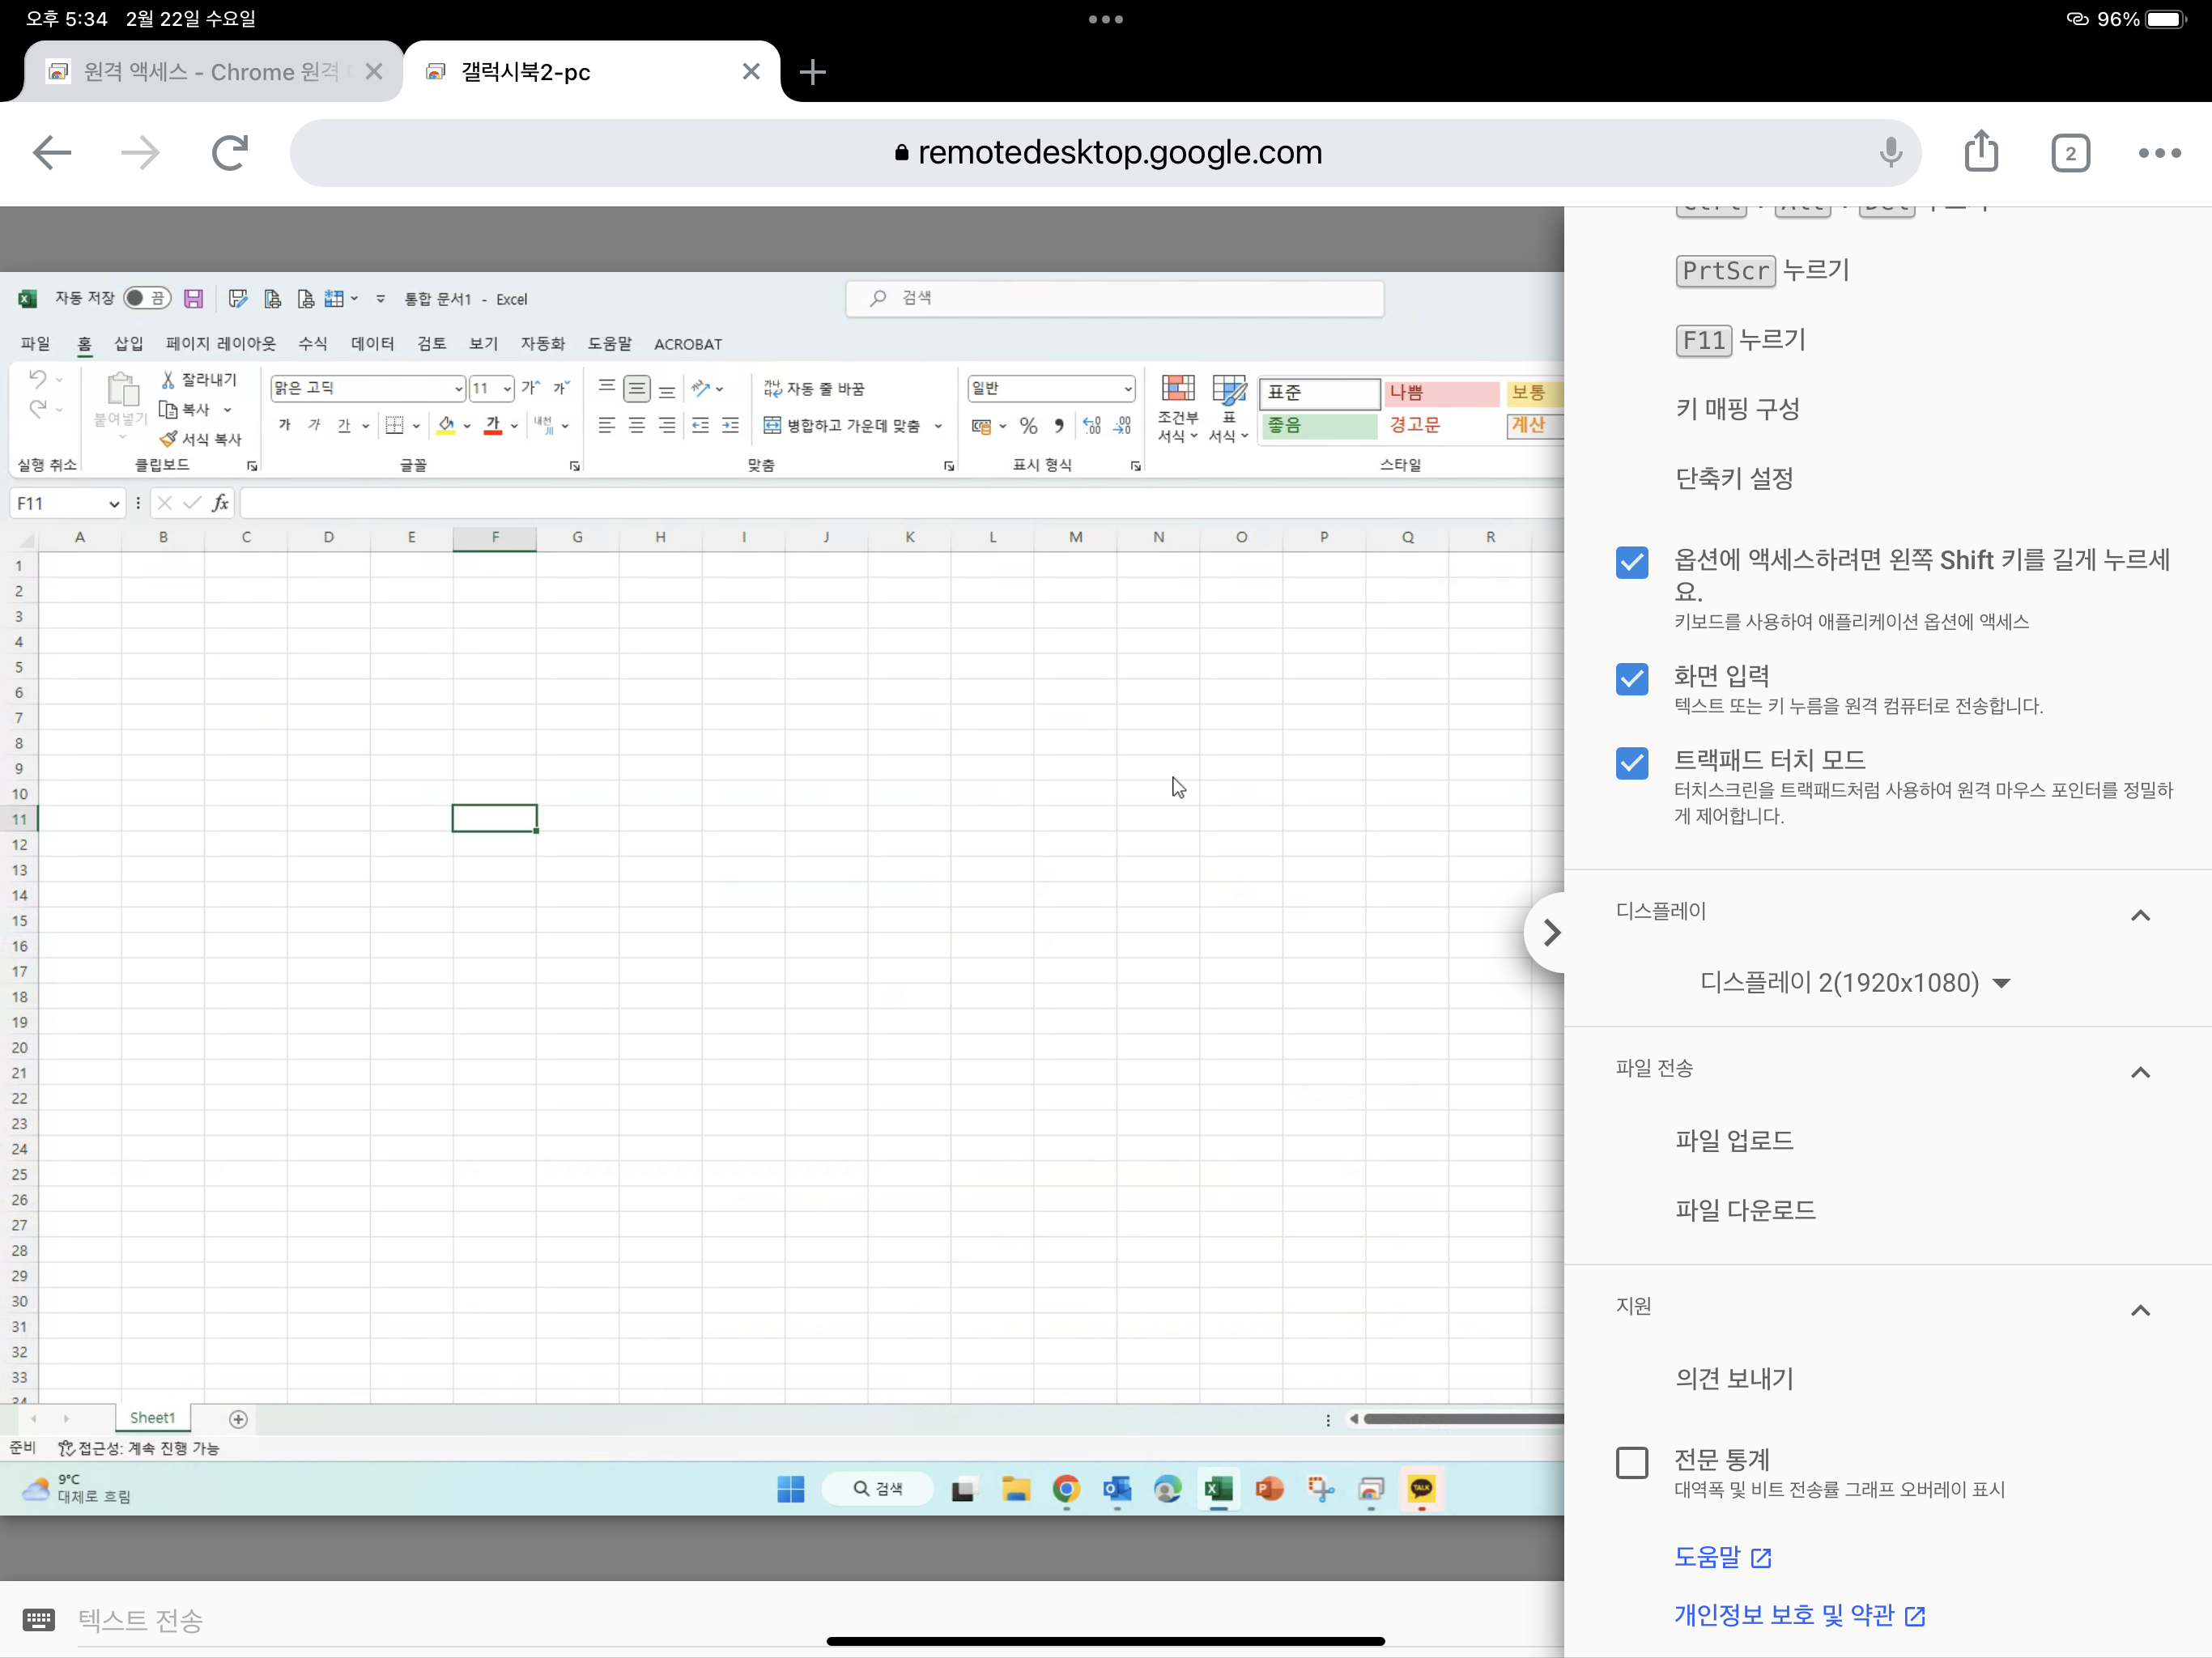Image resolution: width=2212 pixels, height=1658 pixels.
Task: Collapse the 파일 전송 section
Action: click(2139, 1072)
